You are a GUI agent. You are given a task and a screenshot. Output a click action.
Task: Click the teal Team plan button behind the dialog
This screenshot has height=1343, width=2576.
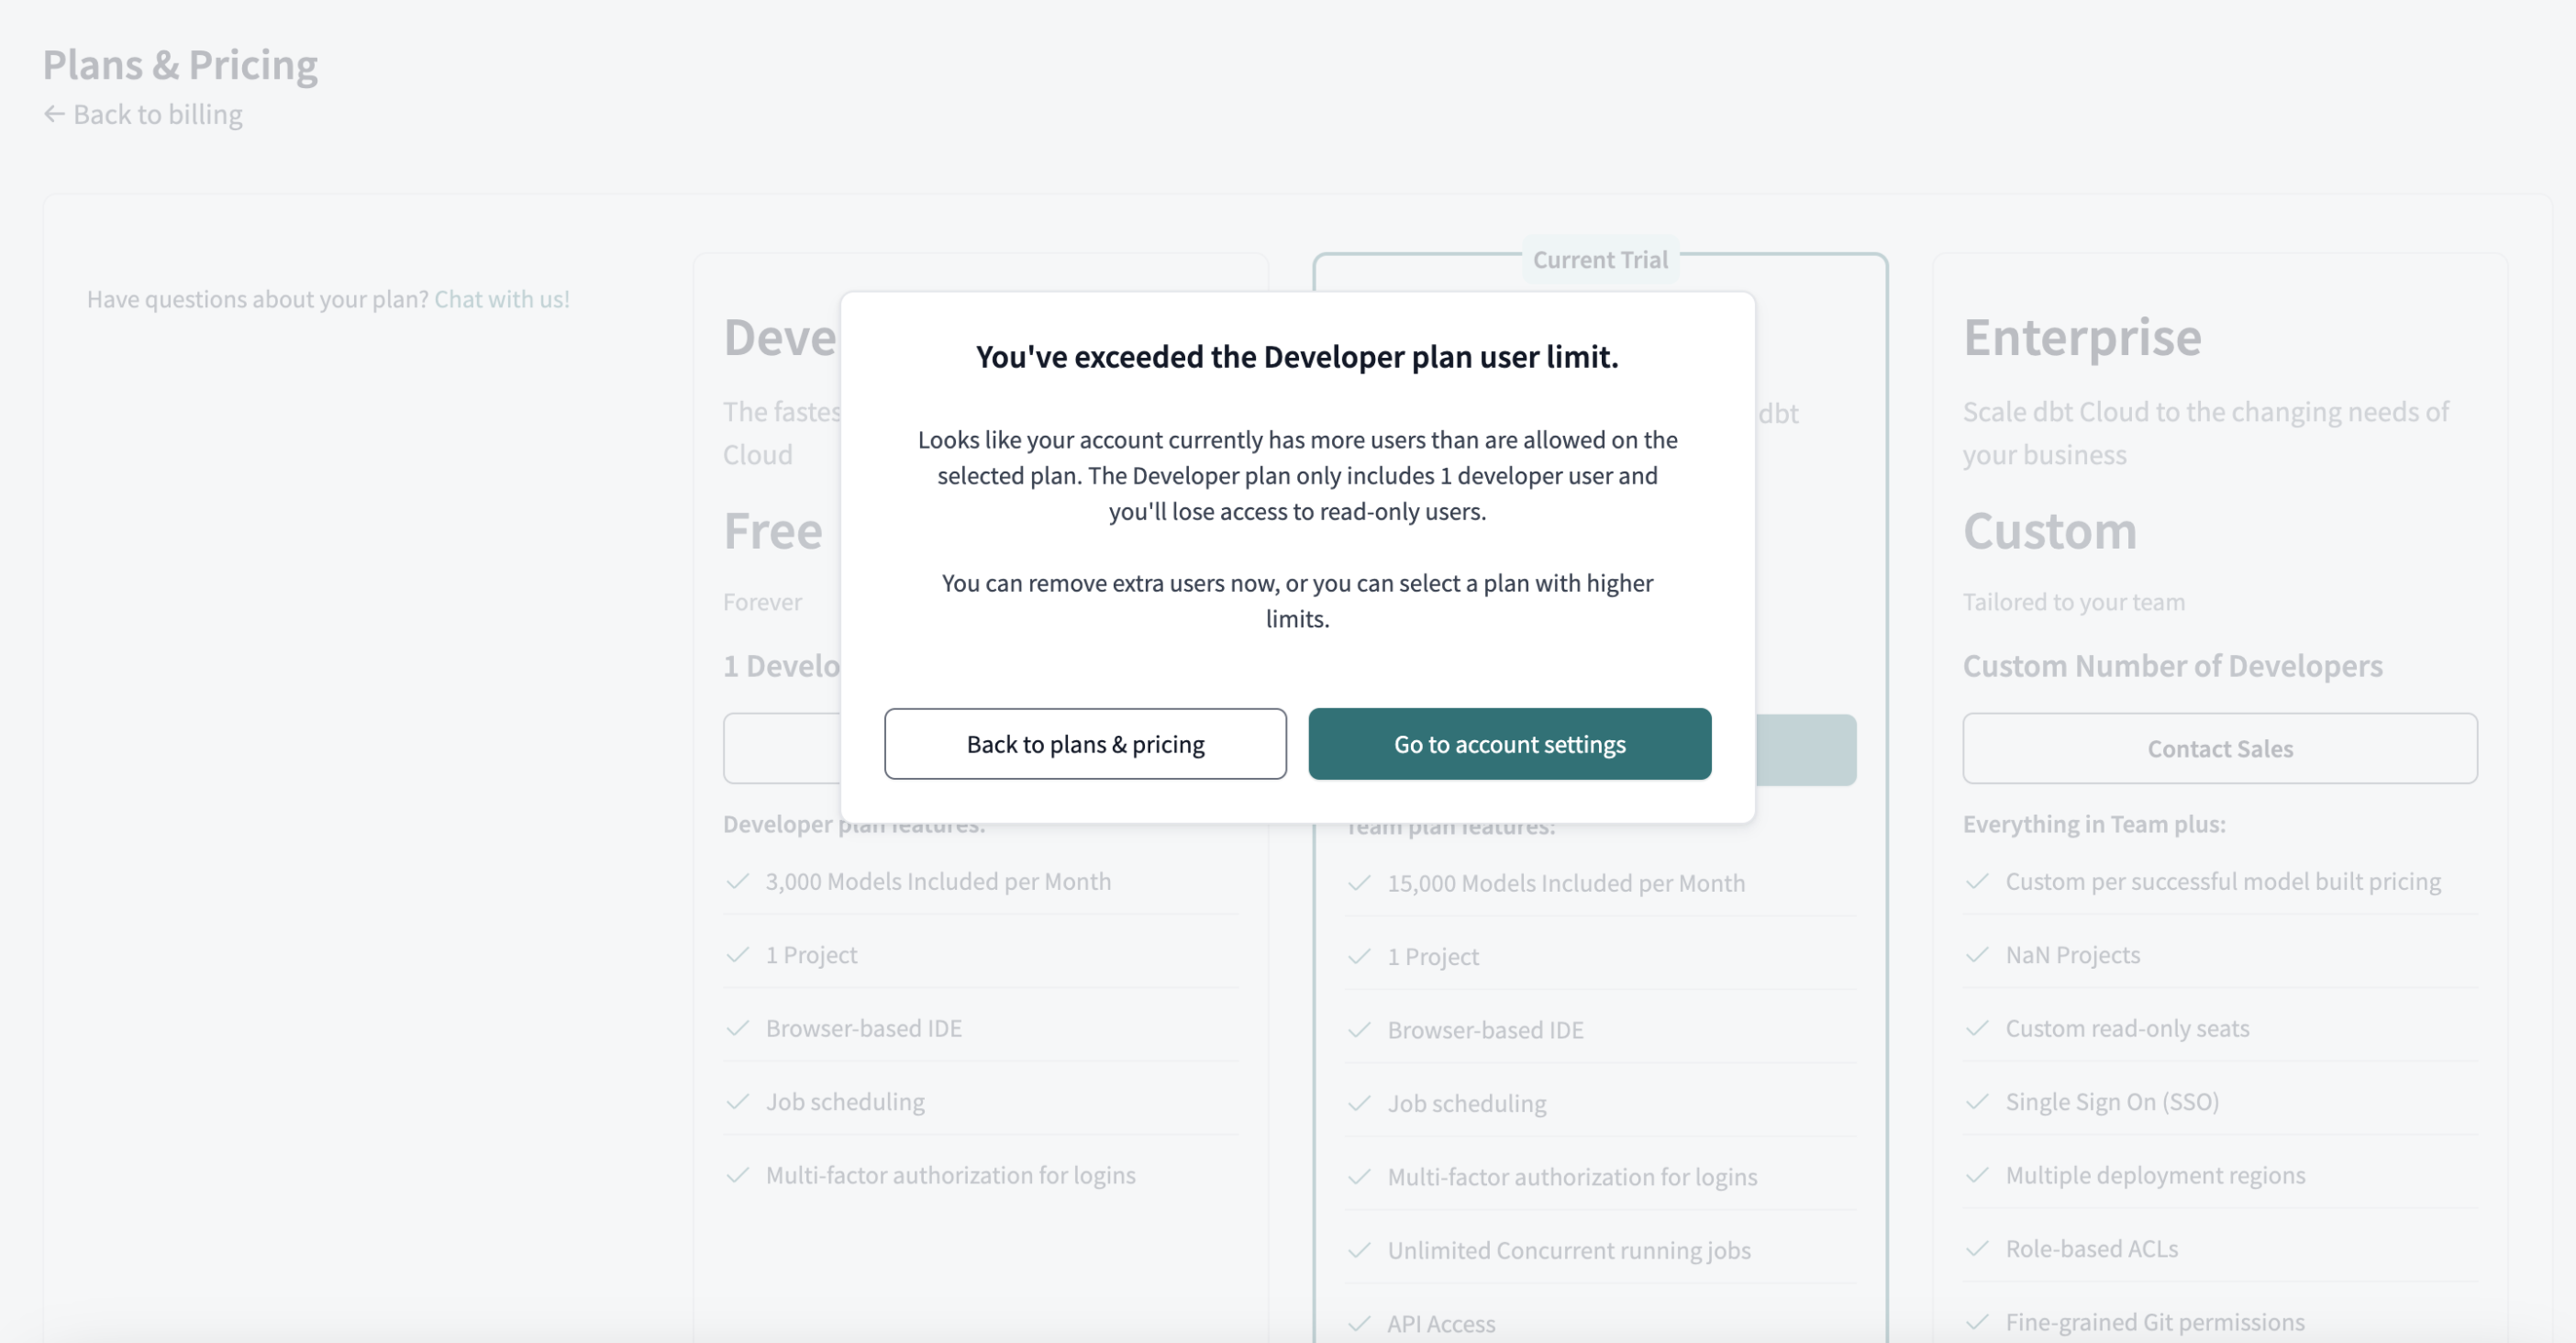pos(1806,750)
